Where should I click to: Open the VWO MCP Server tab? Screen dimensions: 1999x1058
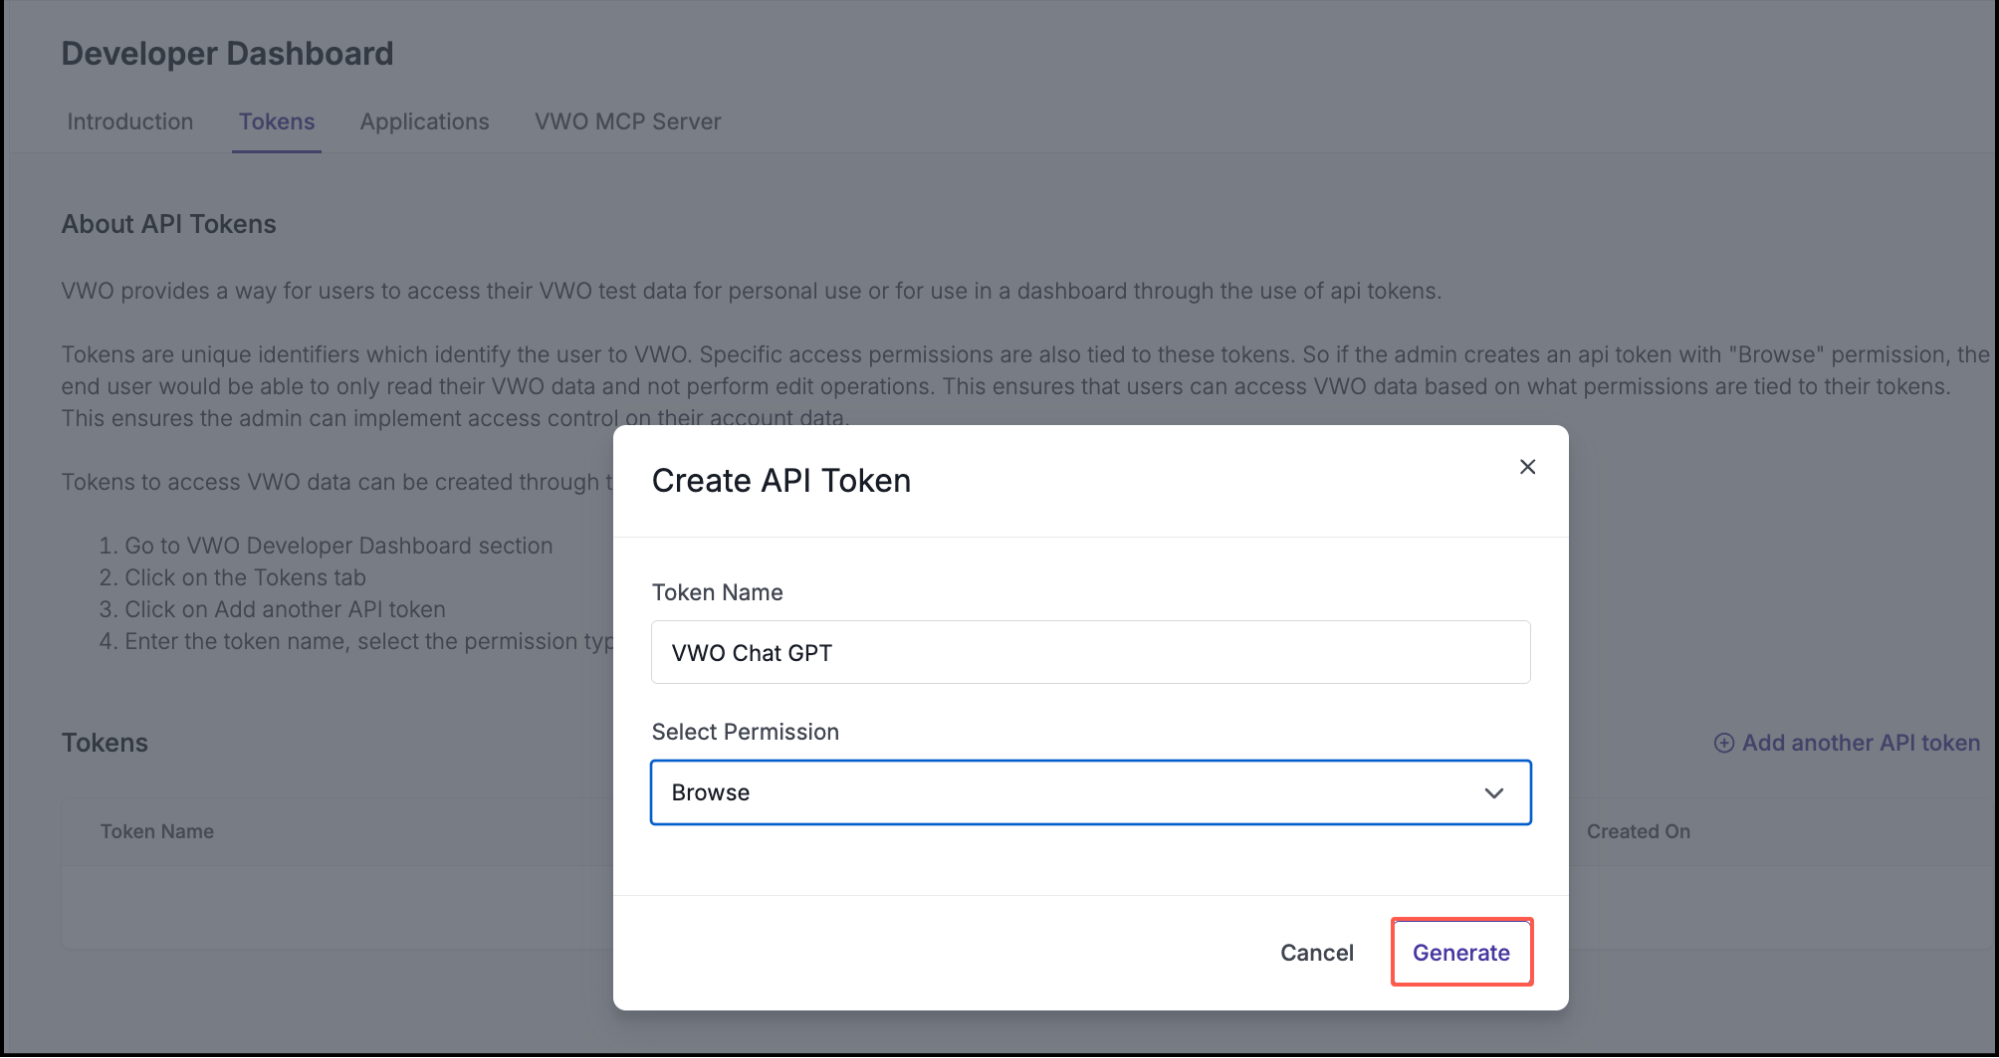tap(627, 121)
